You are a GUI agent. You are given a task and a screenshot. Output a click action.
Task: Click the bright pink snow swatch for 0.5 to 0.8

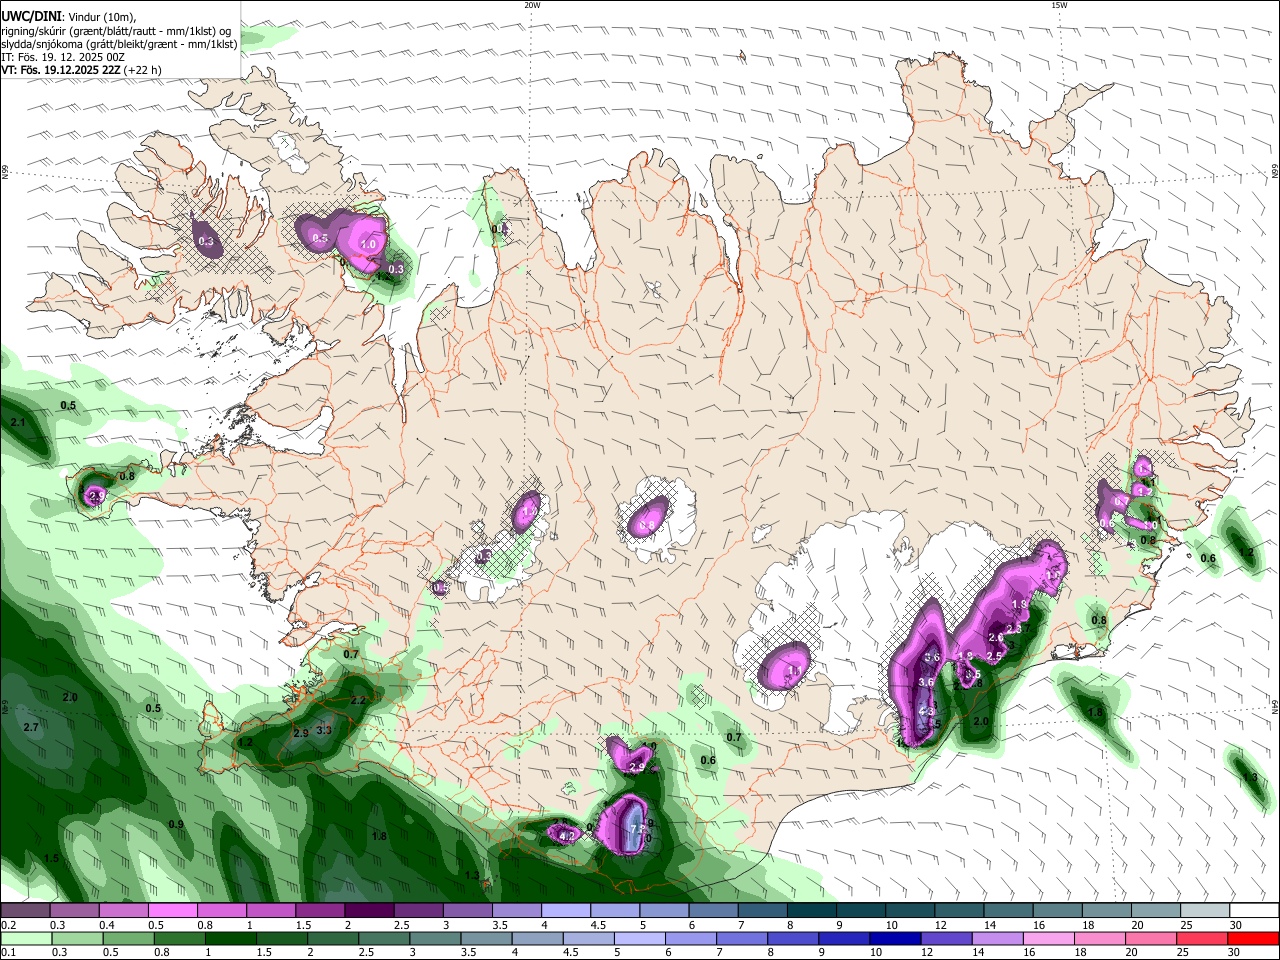point(174,911)
